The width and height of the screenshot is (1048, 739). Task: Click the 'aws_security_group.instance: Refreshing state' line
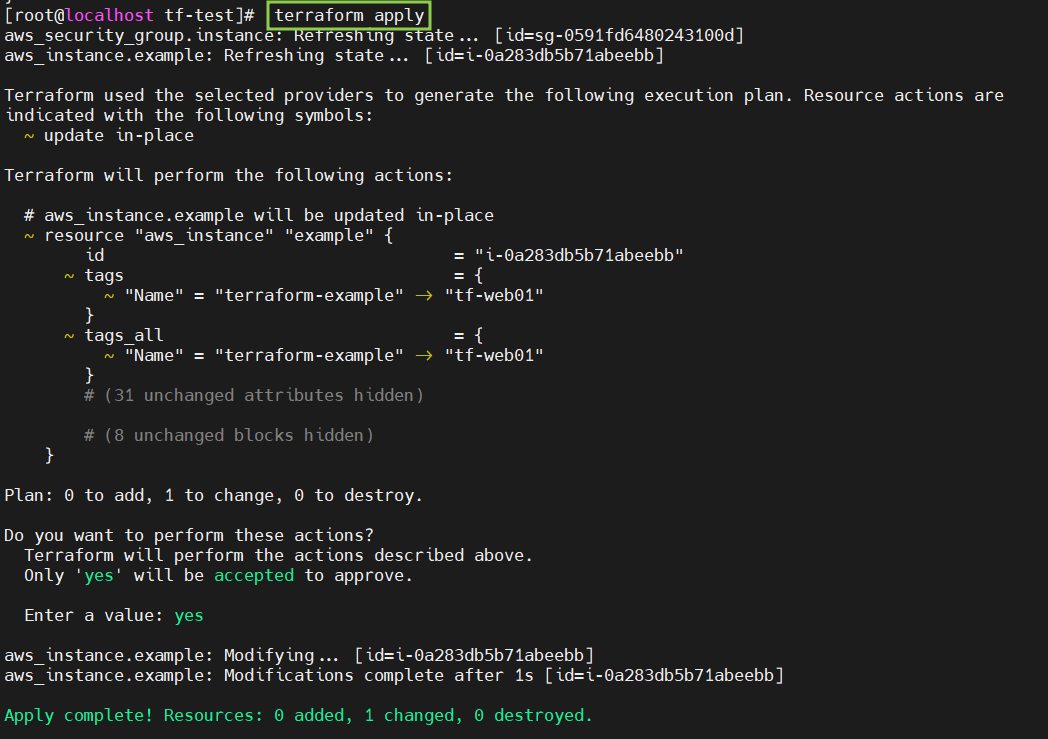pyautogui.click(x=374, y=35)
